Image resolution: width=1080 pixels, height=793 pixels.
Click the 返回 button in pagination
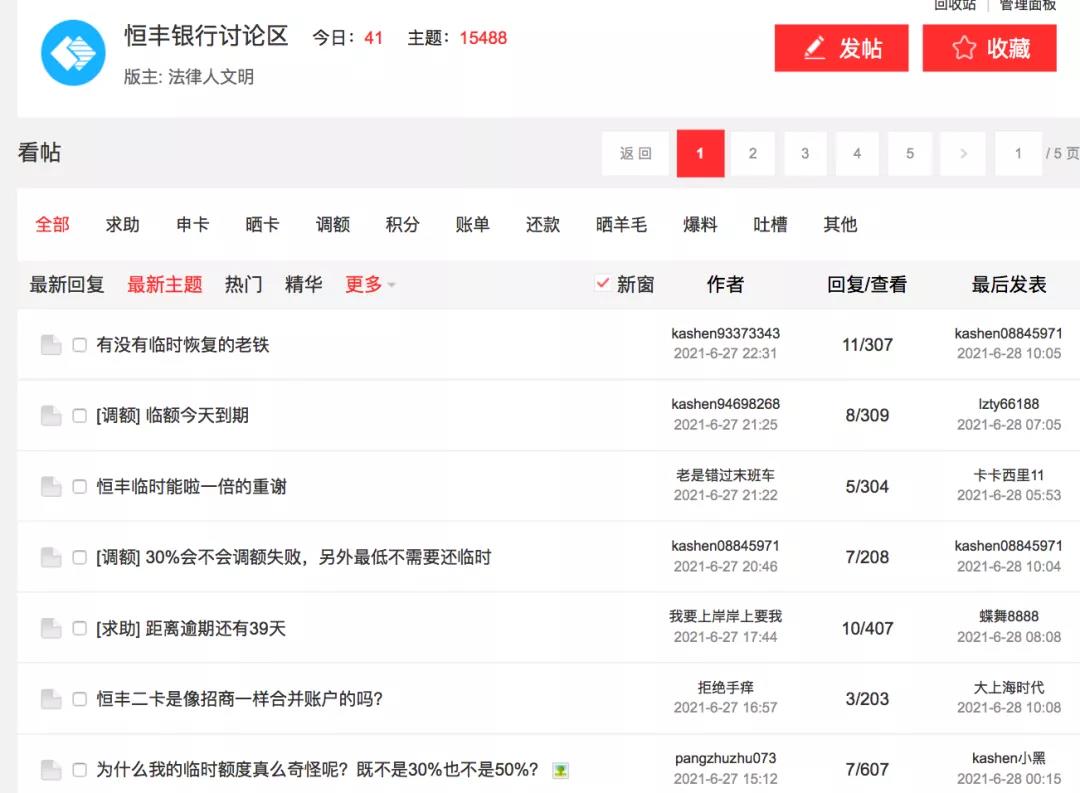click(x=635, y=154)
